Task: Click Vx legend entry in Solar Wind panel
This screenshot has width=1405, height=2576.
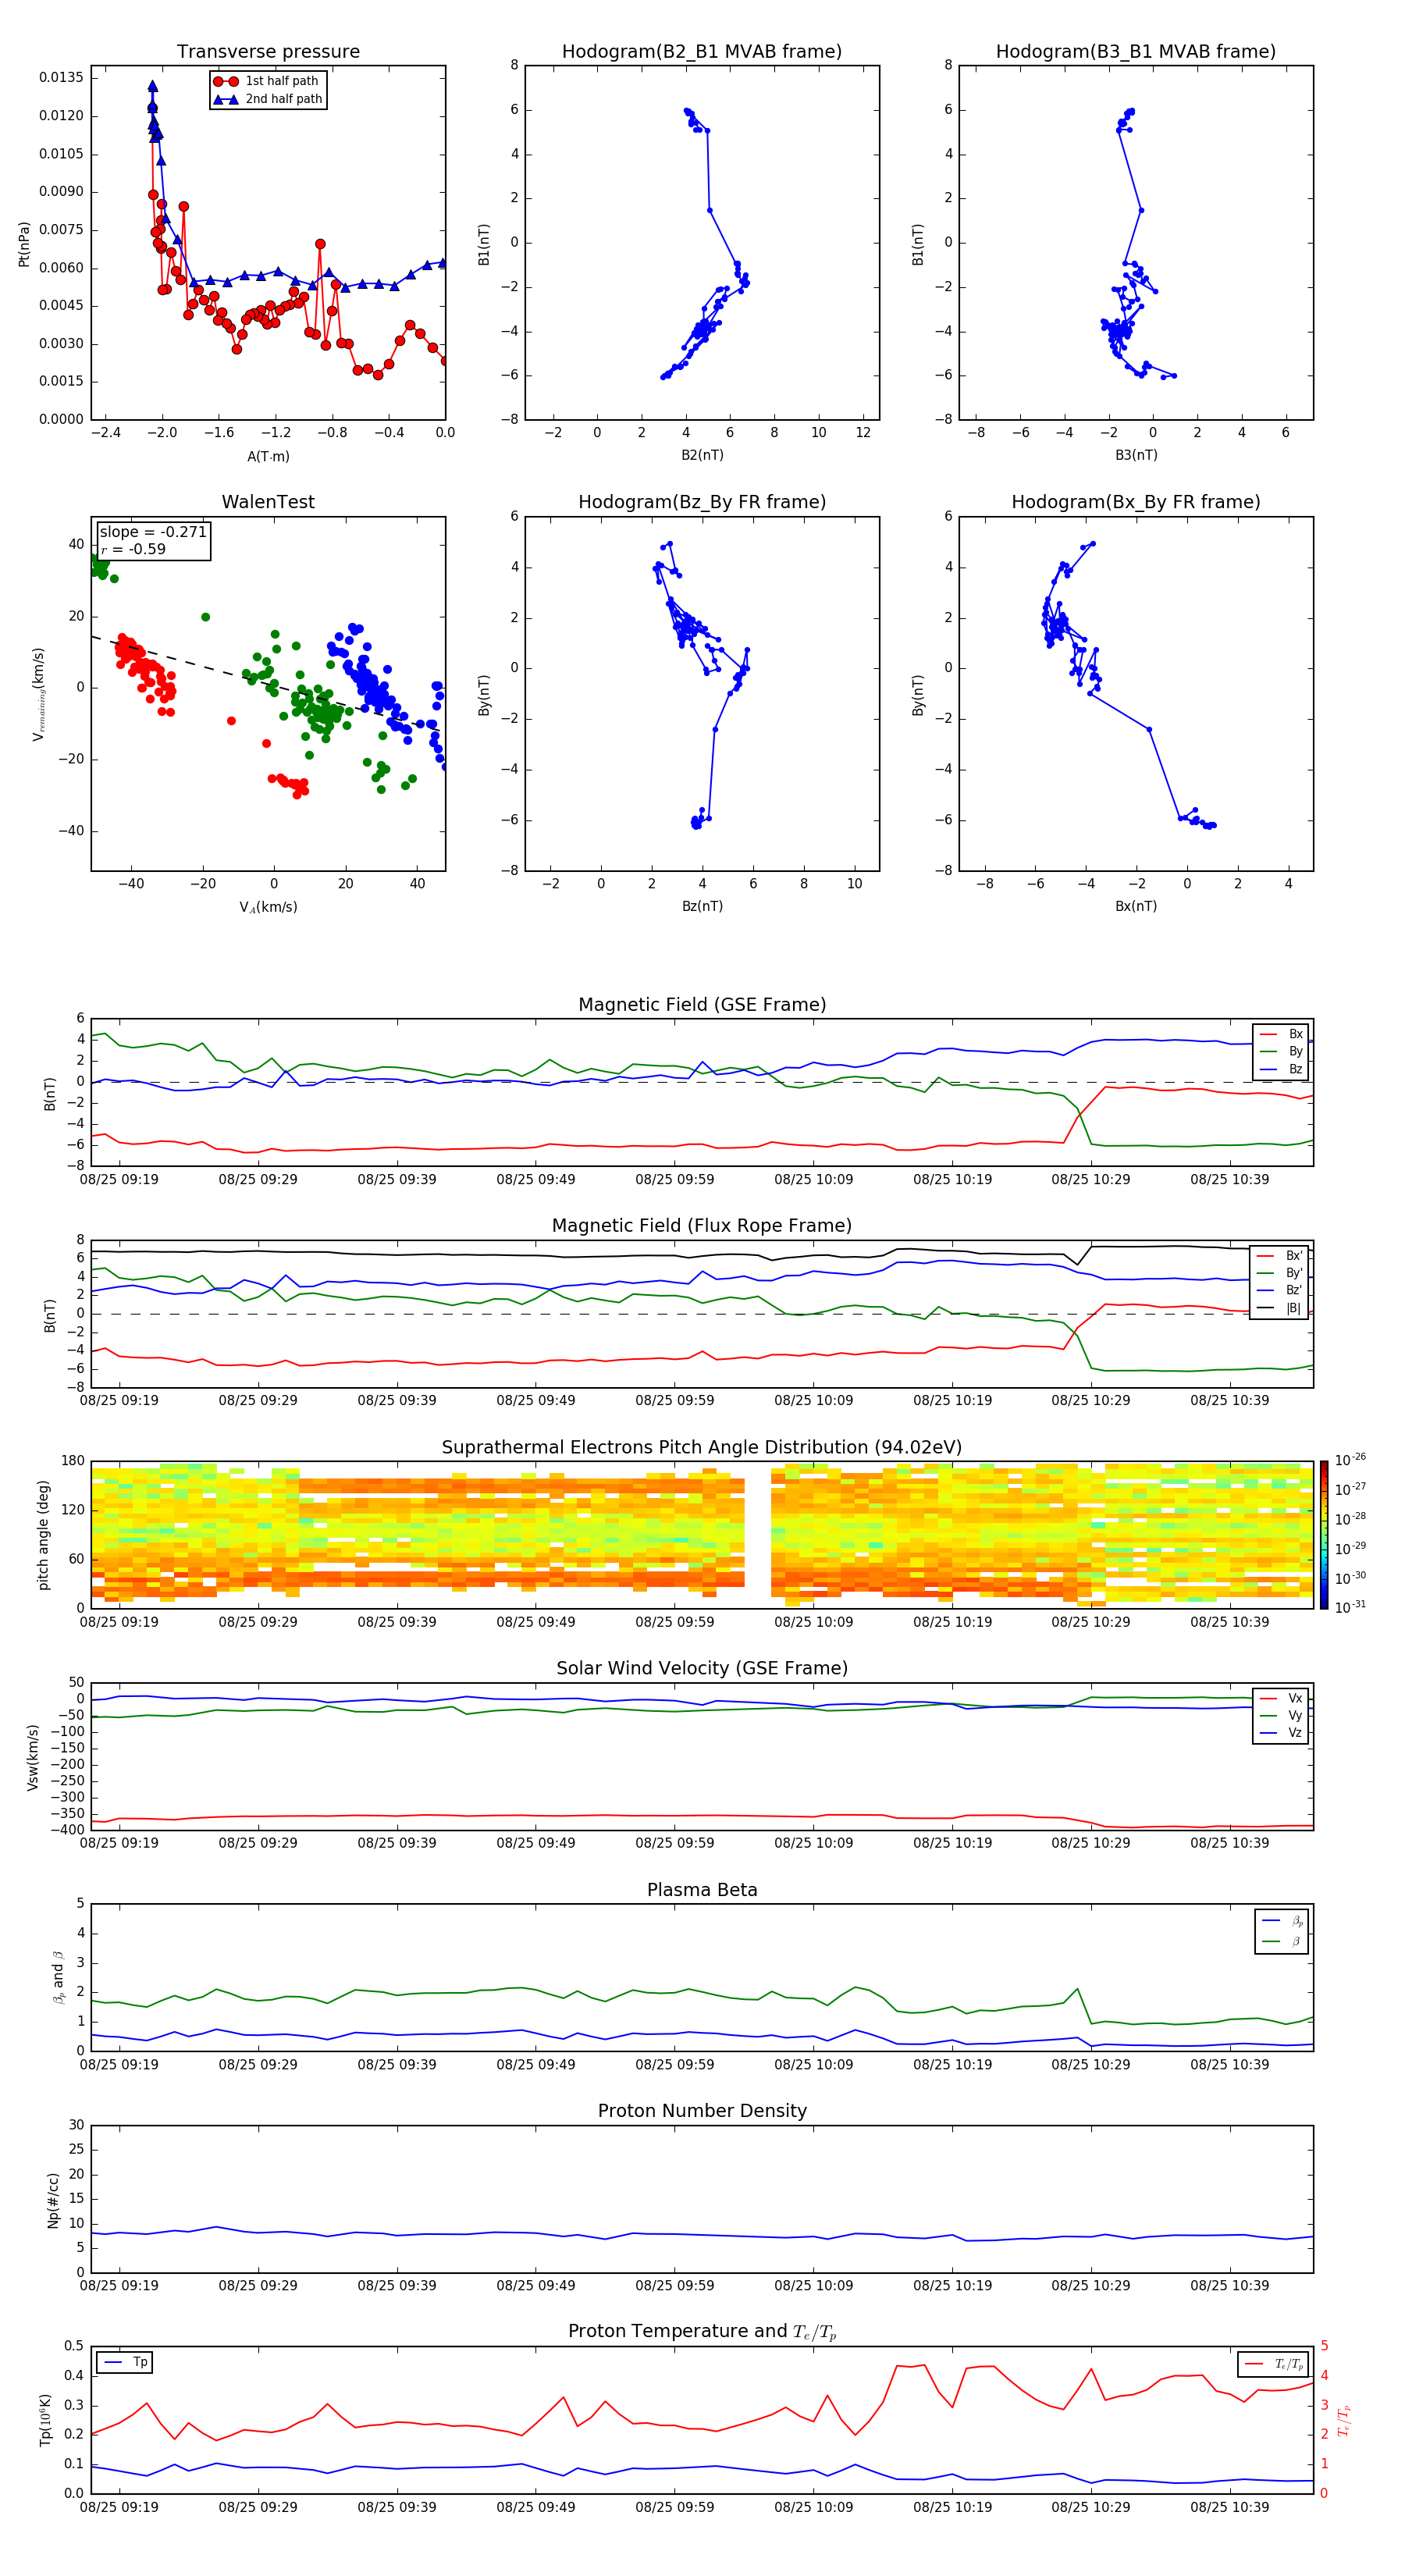Action: pos(1281,1698)
